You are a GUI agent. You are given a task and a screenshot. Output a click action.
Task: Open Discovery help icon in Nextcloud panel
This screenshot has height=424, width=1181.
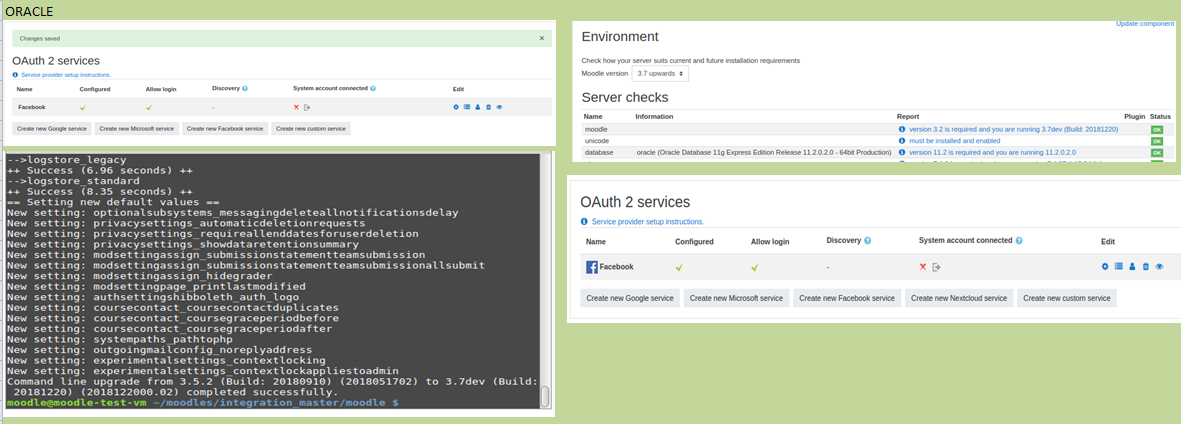868,241
